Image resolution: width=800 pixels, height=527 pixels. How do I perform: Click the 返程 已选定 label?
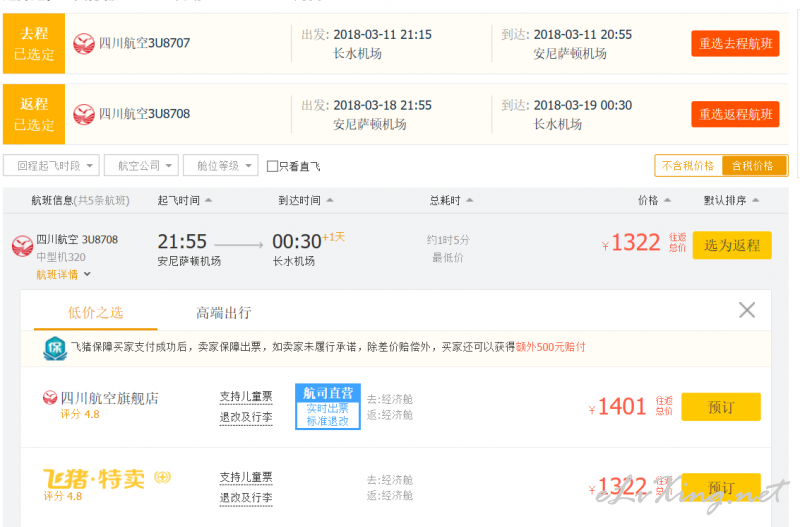click(34, 114)
